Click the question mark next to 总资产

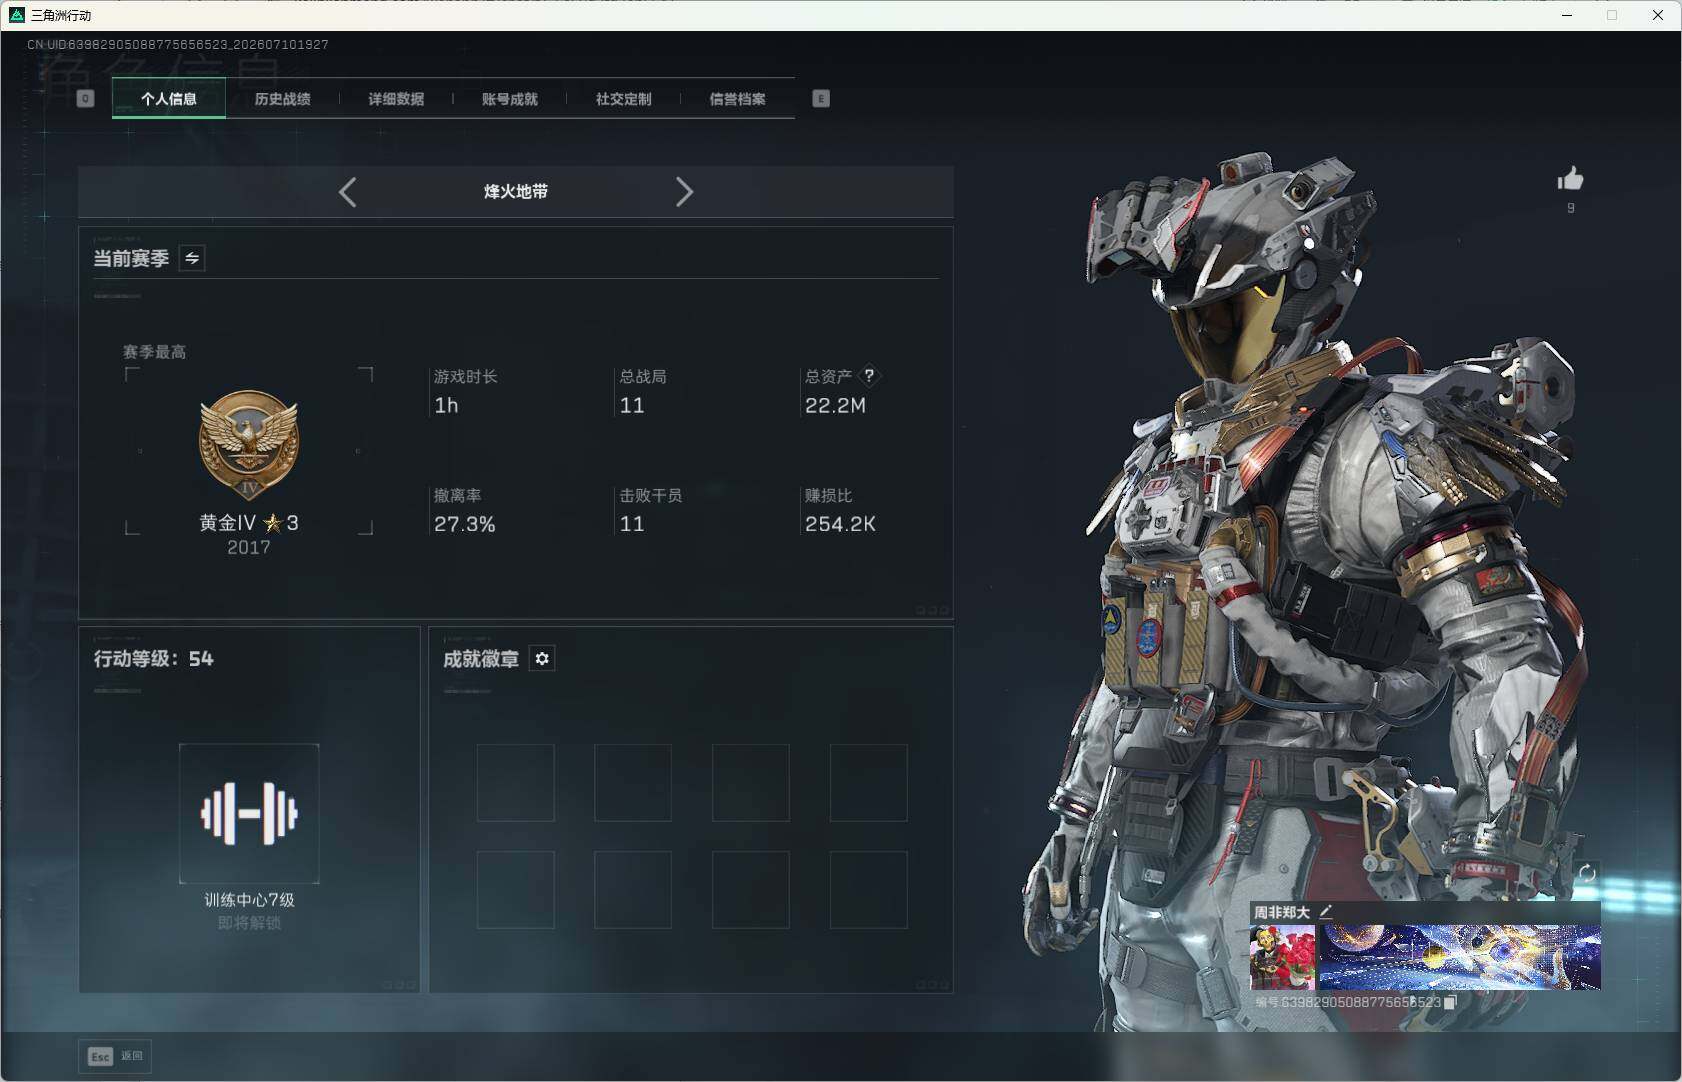869,376
